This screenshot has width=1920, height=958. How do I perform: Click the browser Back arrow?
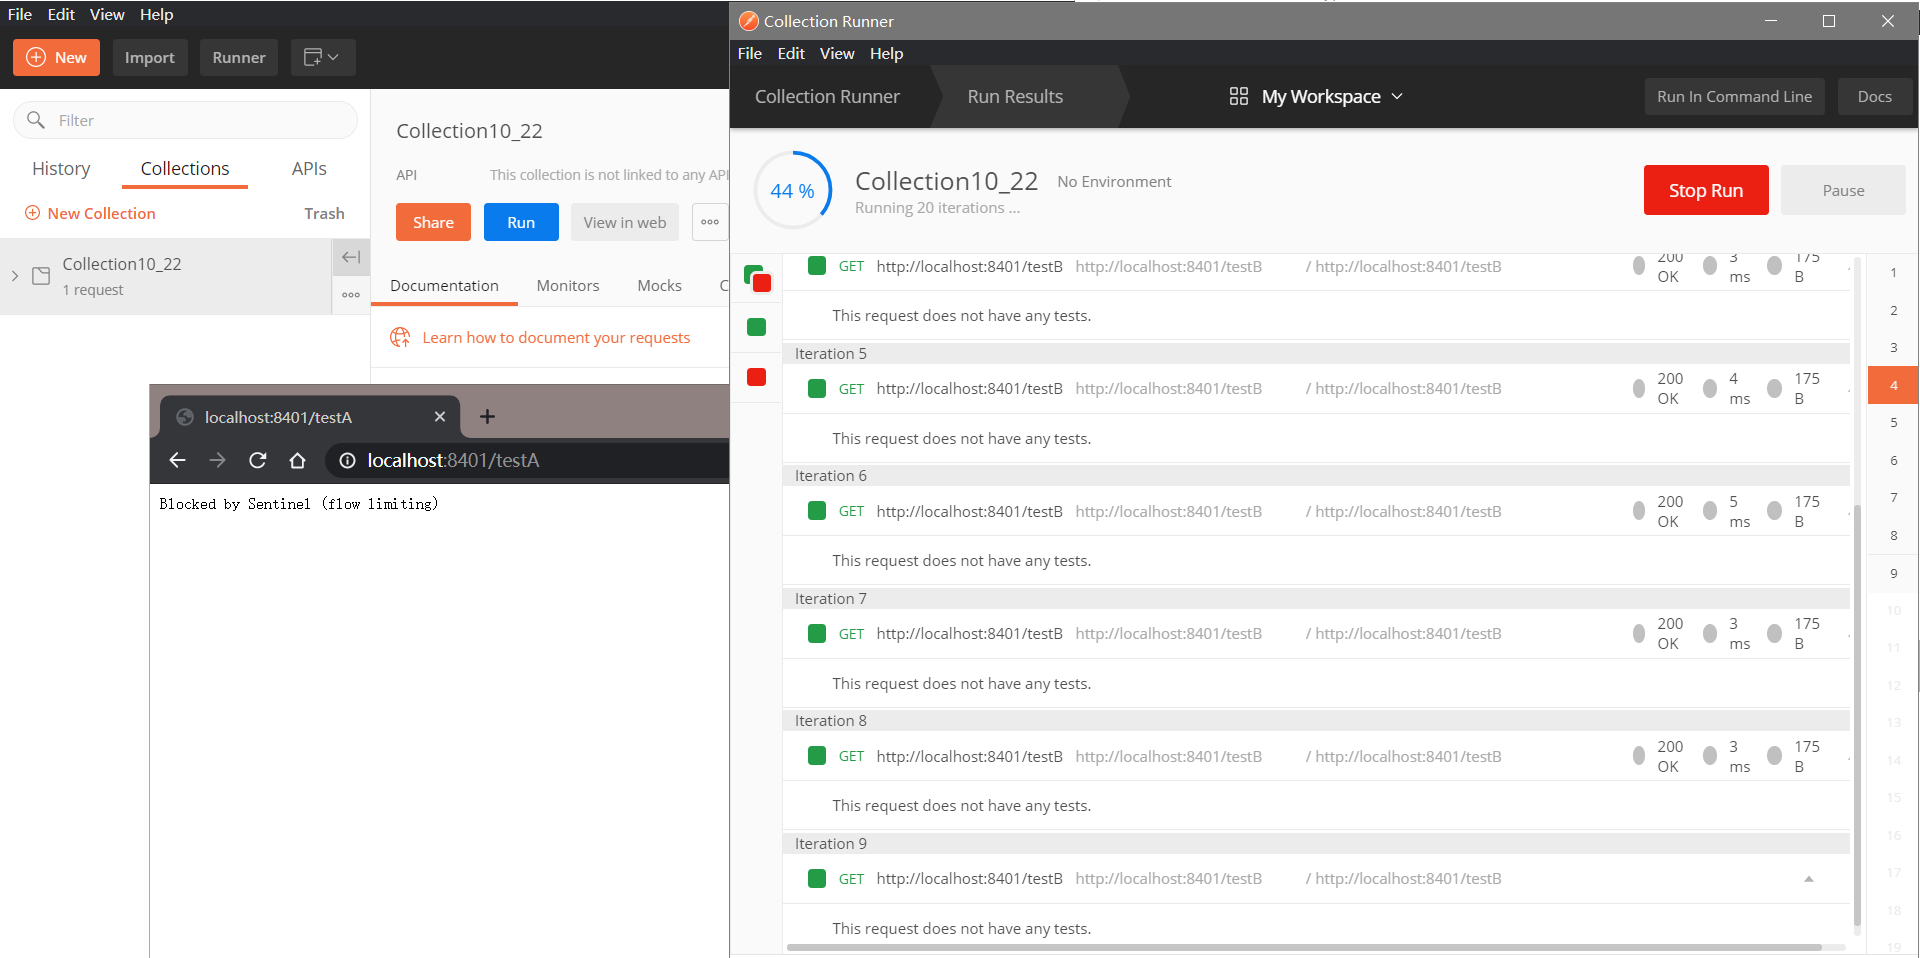pos(177,460)
